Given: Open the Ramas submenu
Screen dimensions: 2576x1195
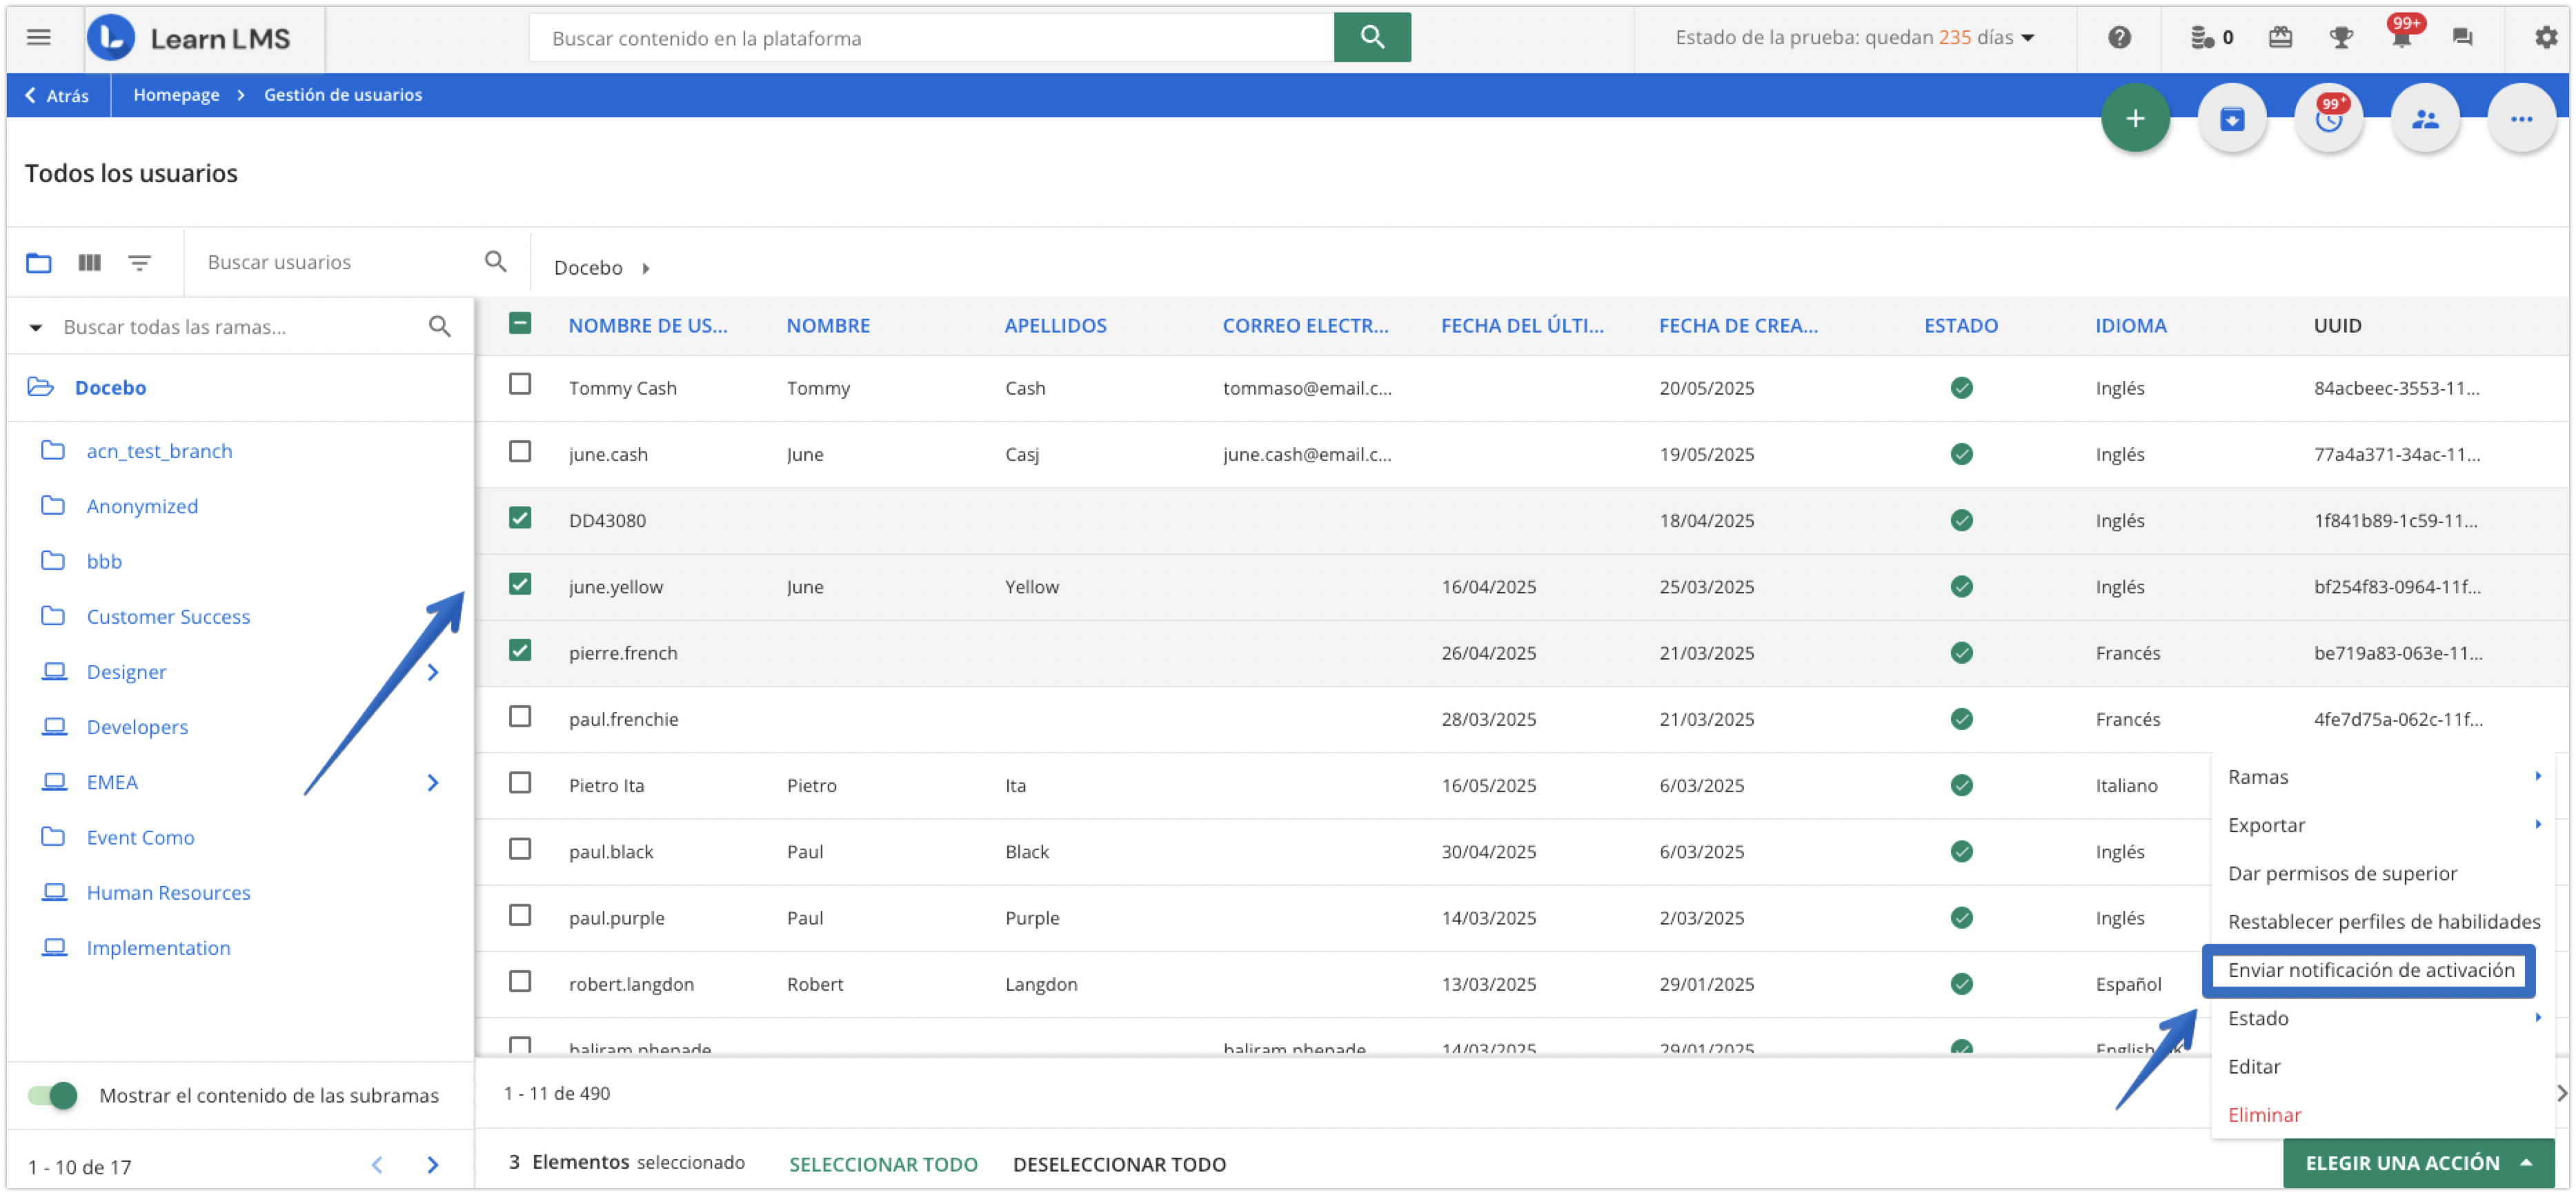Looking at the screenshot, I should pyautogui.click(x=2383, y=776).
